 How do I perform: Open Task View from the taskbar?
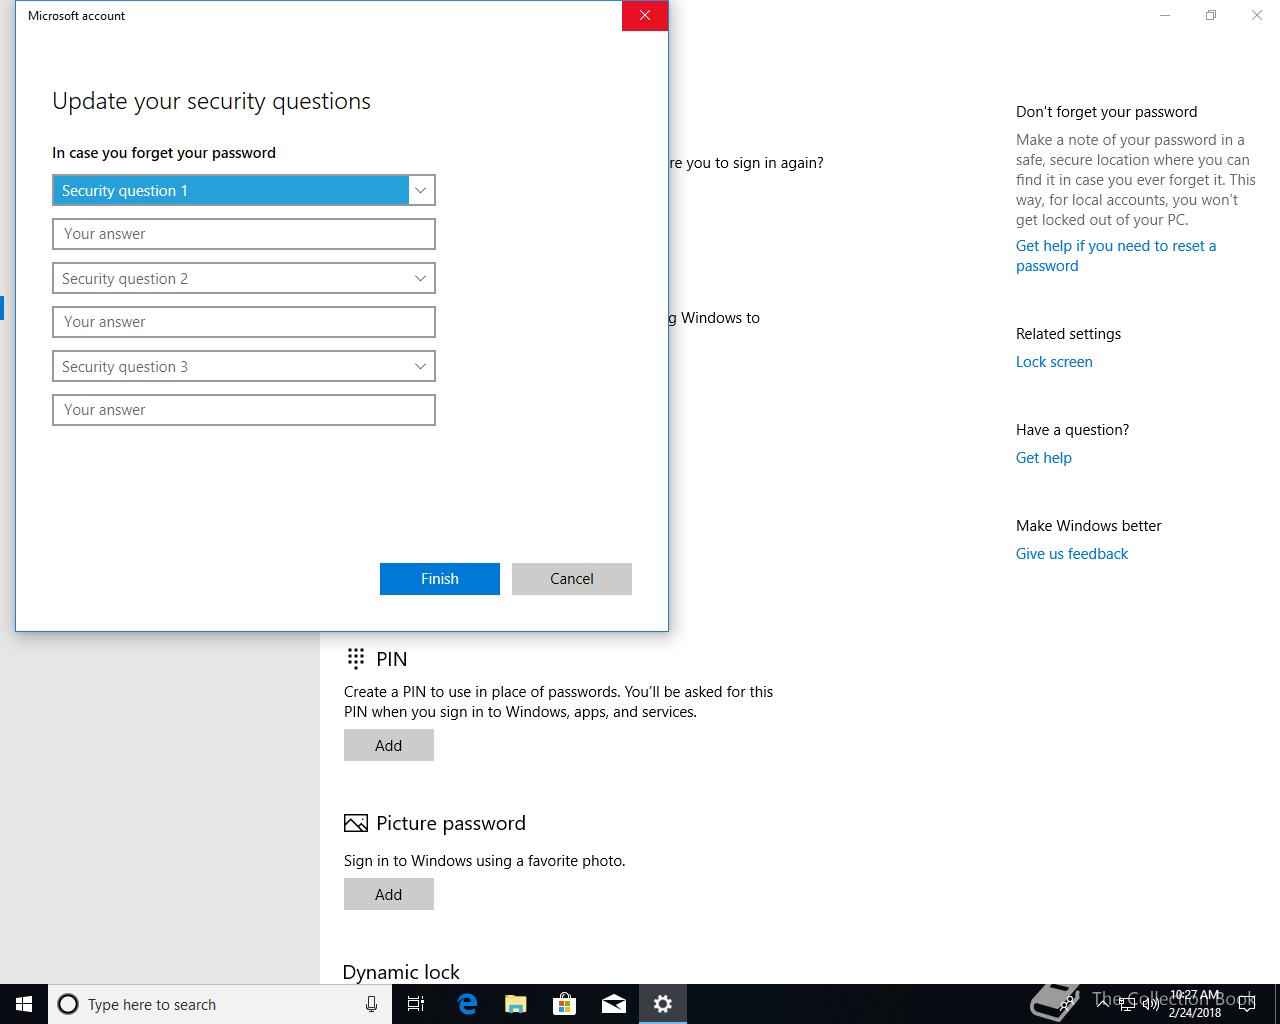pyautogui.click(x=416, y=1004)
